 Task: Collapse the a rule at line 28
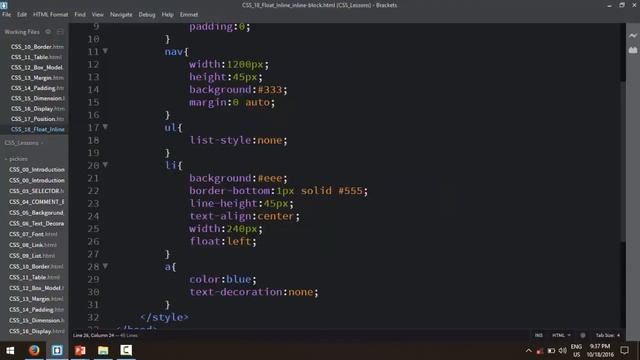pyautogui.click(x=105, y=266)
